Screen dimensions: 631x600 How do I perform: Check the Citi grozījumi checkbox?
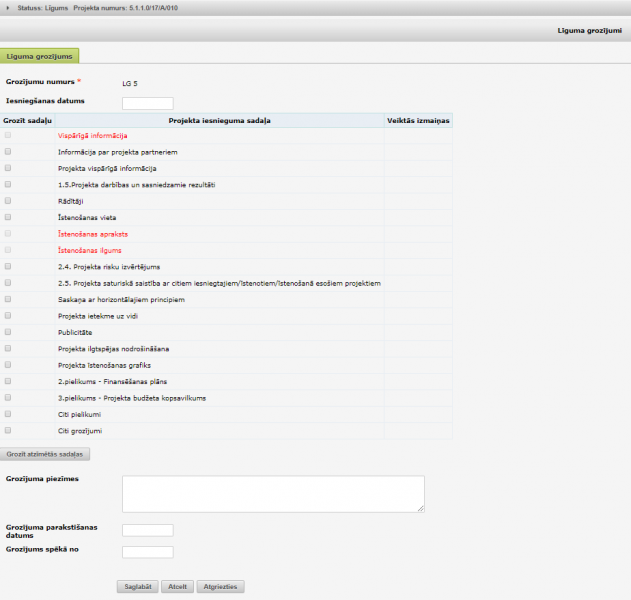pyautogui.click(x=8, y=431)
